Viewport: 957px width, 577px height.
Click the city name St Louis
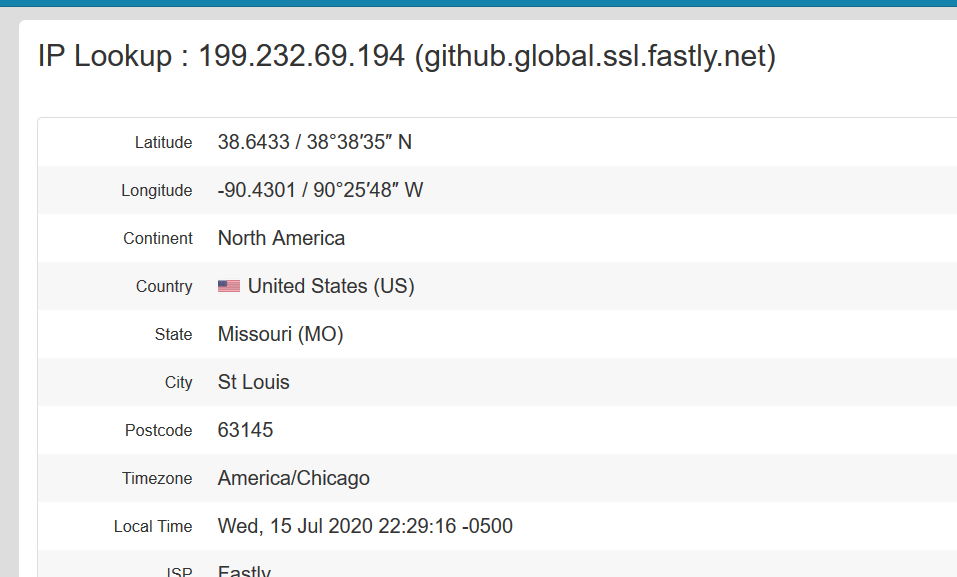pyautogui.click(x=254, y=382)
